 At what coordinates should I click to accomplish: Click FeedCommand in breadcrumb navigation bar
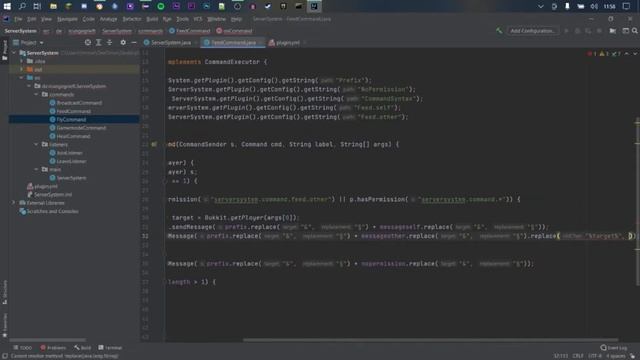pyautogui.click(x=189, y=31)
